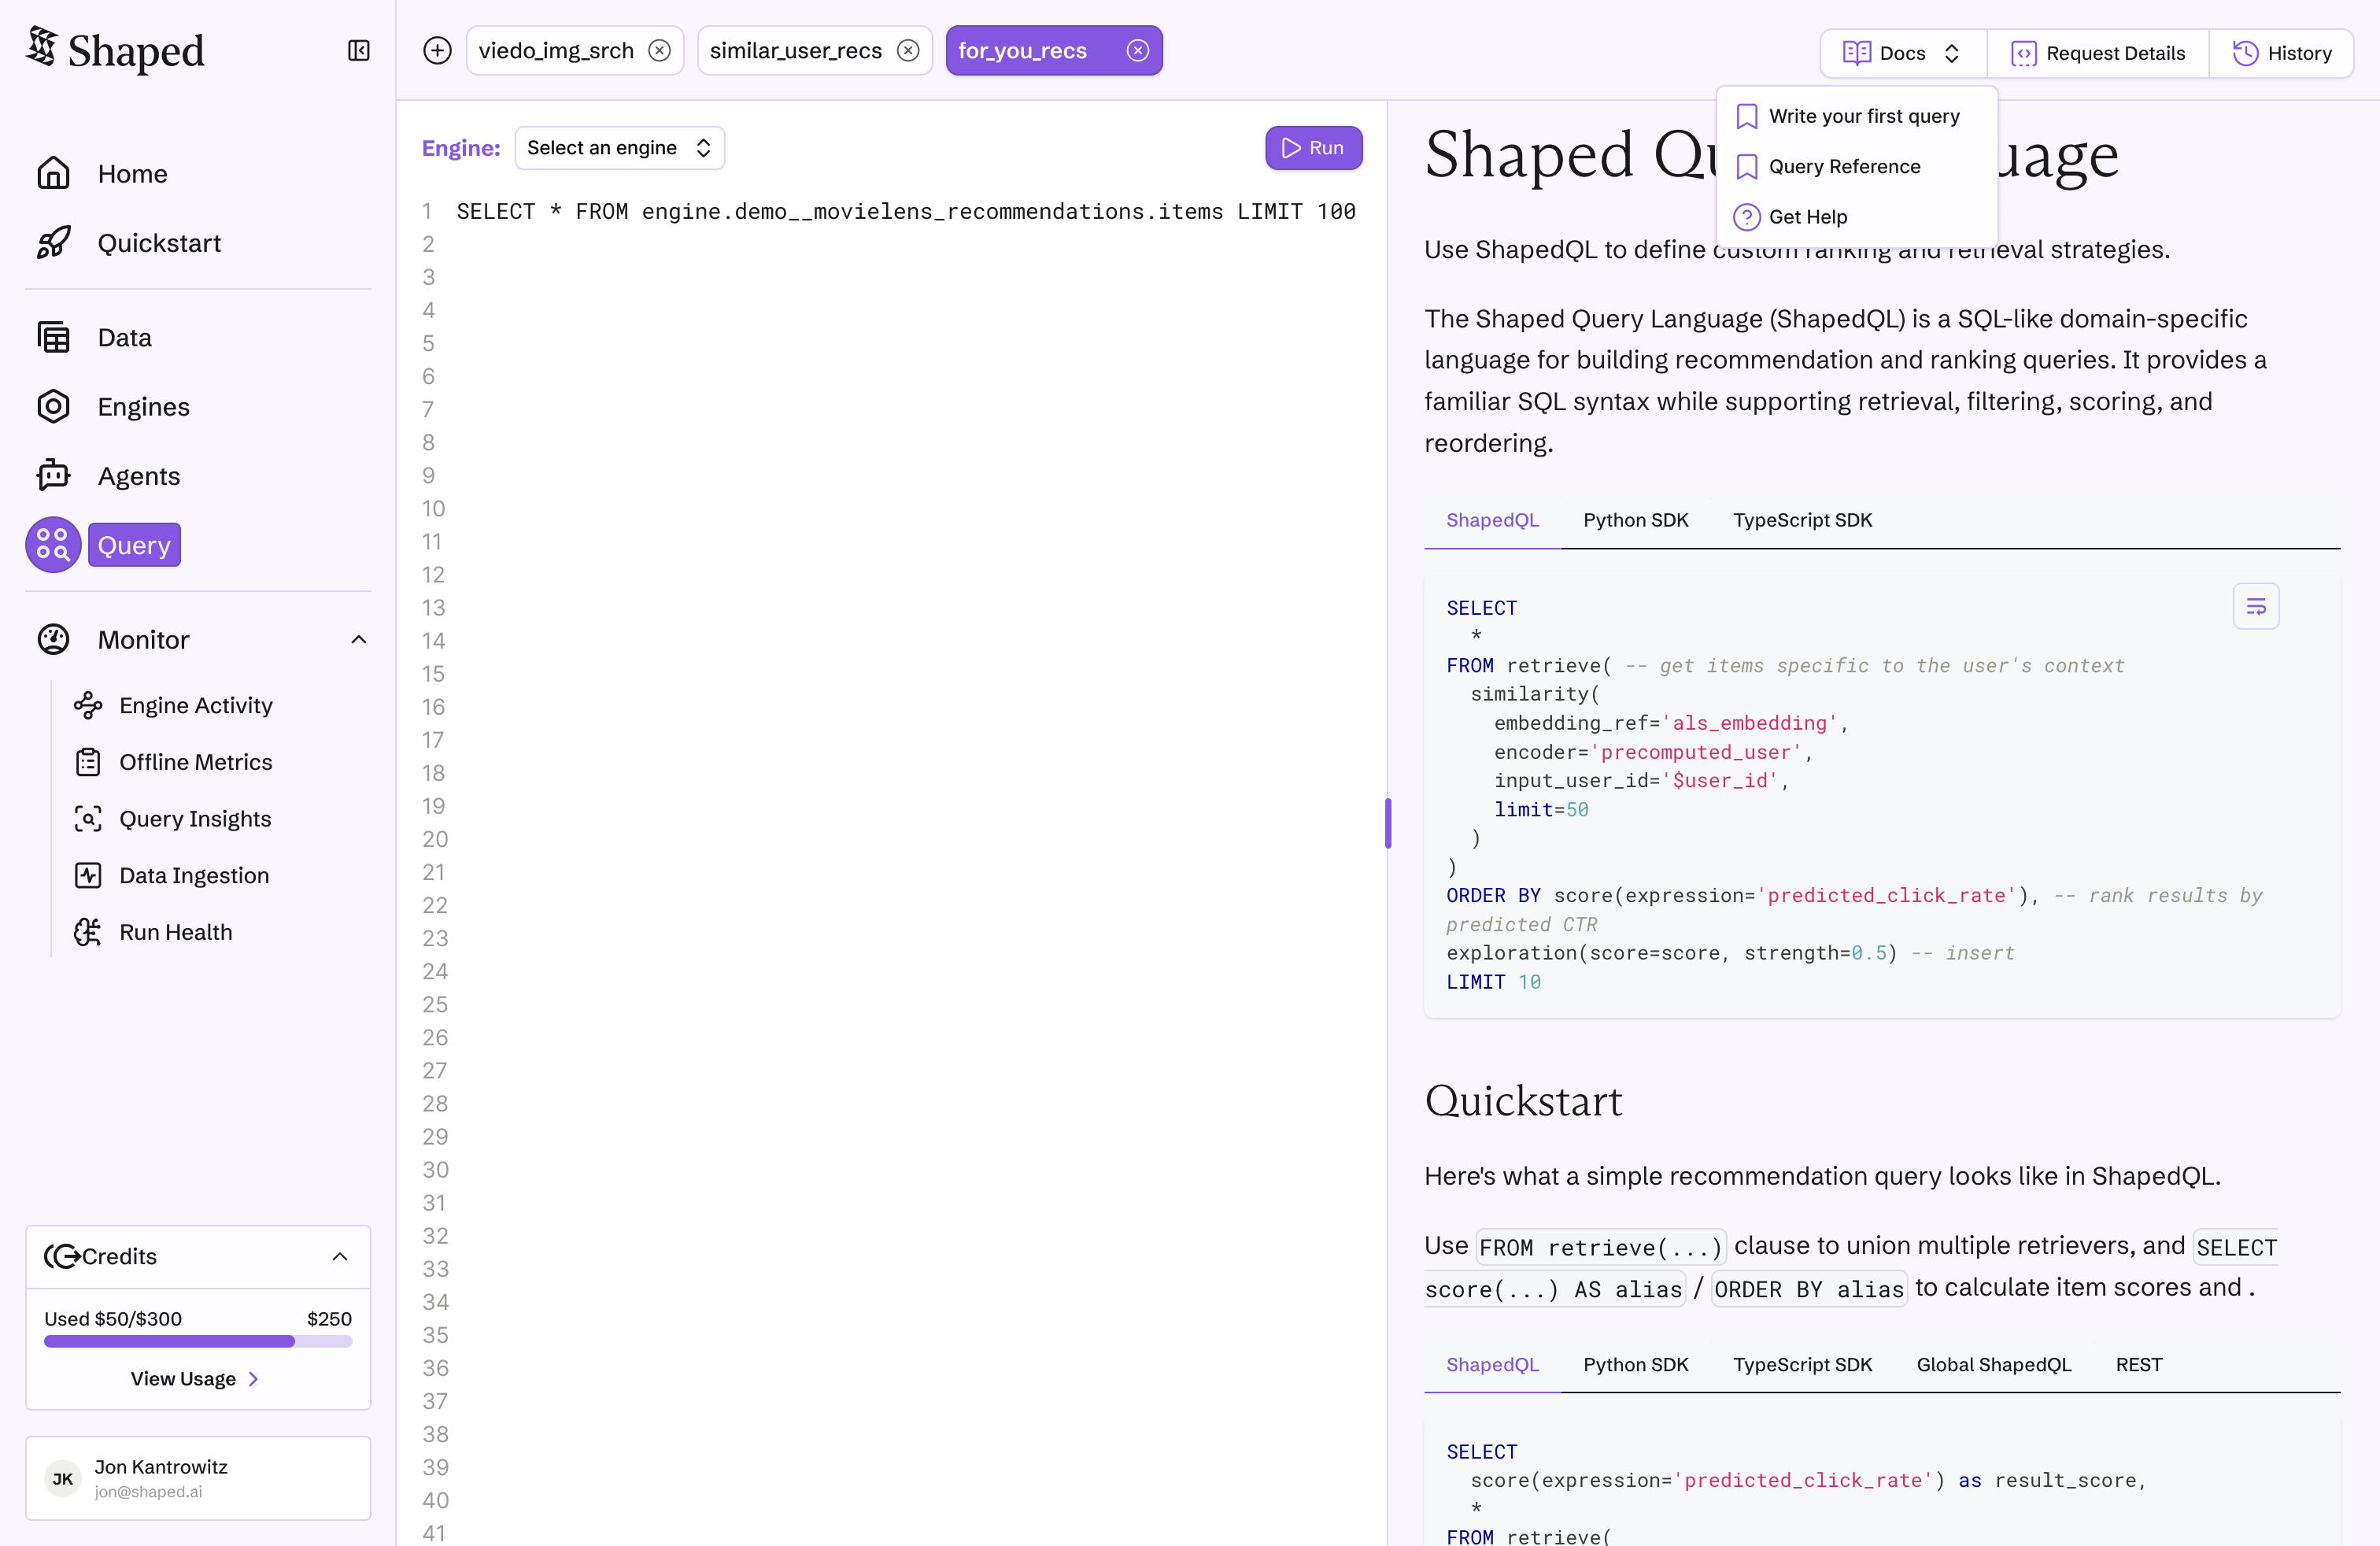Click the Get Help question mark icon
The width and height of the screenshot is (2380, 1546).
pyautogui.click(x=1746, y=217)
